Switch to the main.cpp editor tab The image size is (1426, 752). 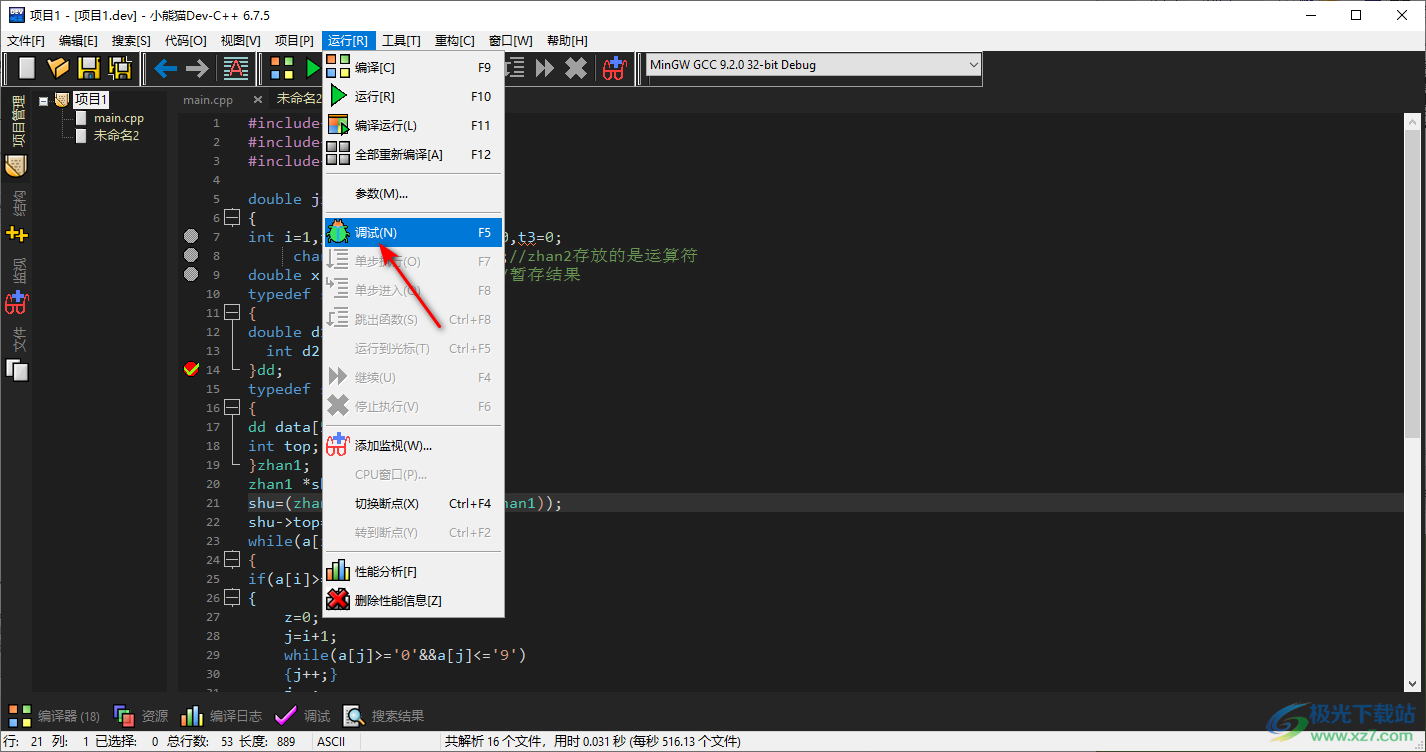point(208,100)
